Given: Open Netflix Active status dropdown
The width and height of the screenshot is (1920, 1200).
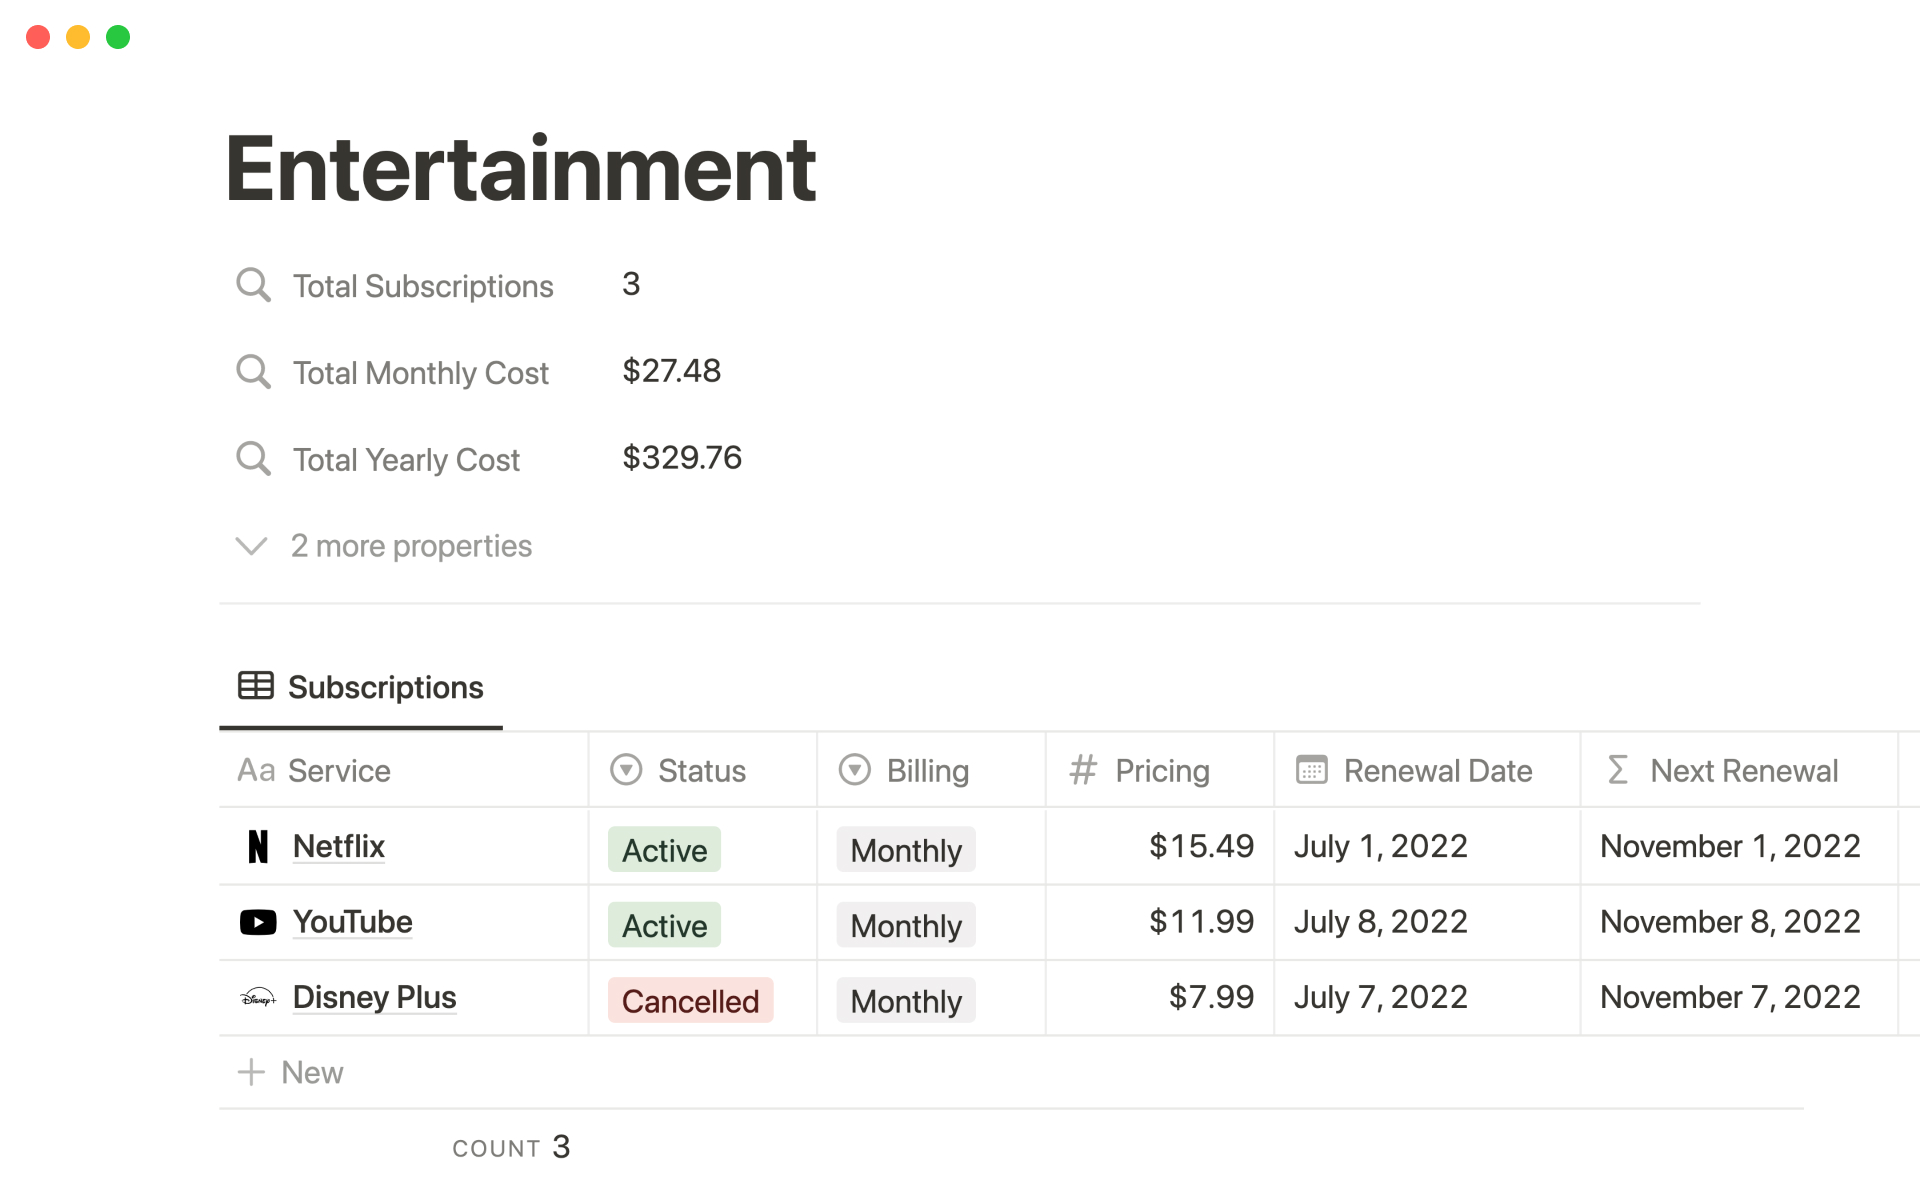Looking at the screenshot, I should 664,850.
